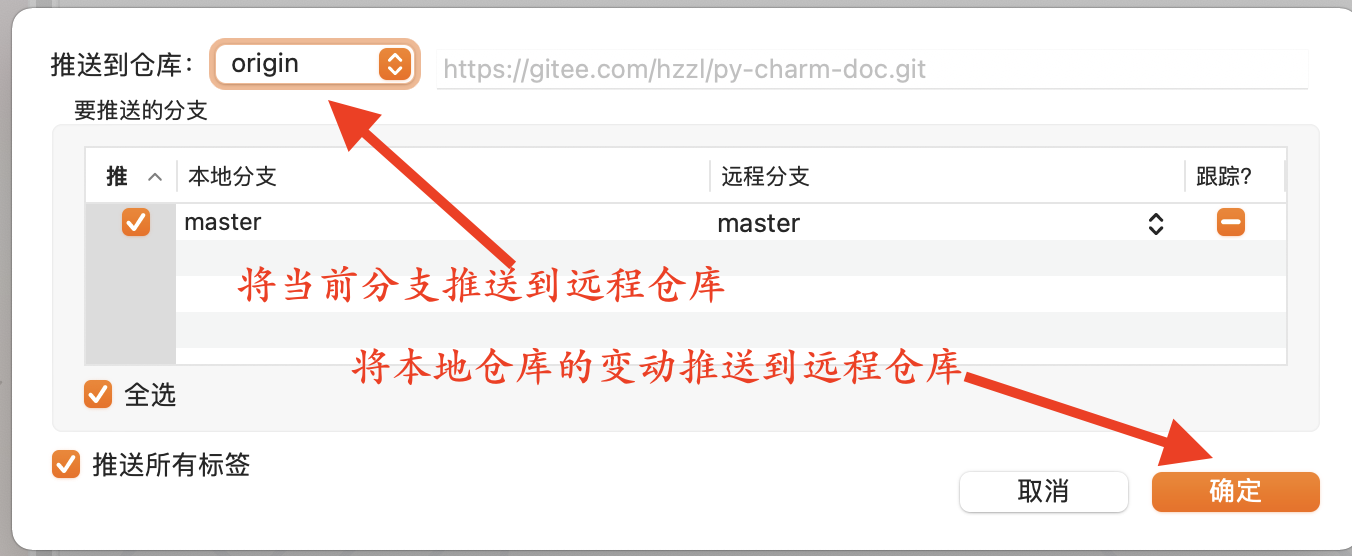This screenshot has height=556, width=1352.
Task: Click the gitee repository URL field
Action: (872, 69)
